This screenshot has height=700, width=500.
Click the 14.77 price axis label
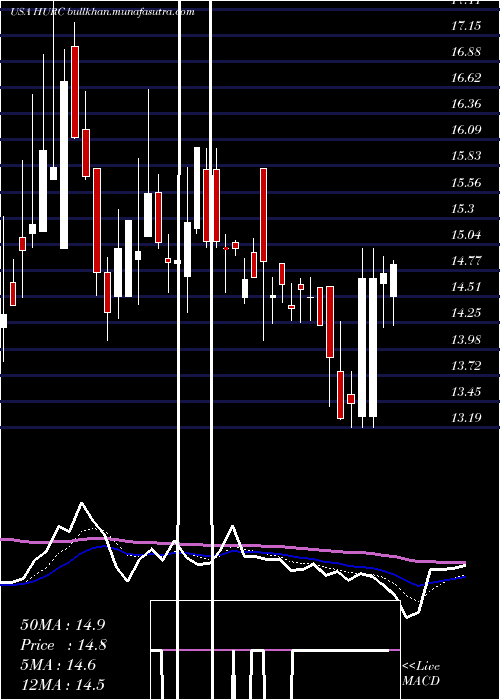466,261
